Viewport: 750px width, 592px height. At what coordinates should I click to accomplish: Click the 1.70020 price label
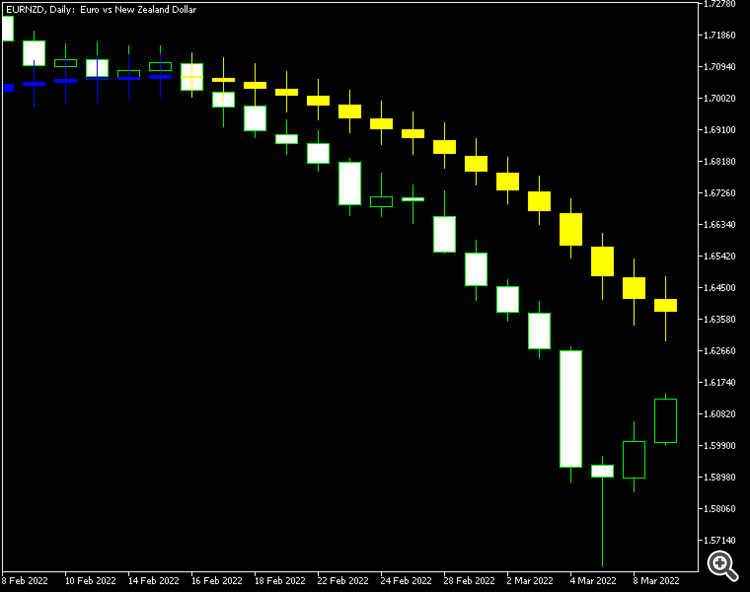[720, 99]
